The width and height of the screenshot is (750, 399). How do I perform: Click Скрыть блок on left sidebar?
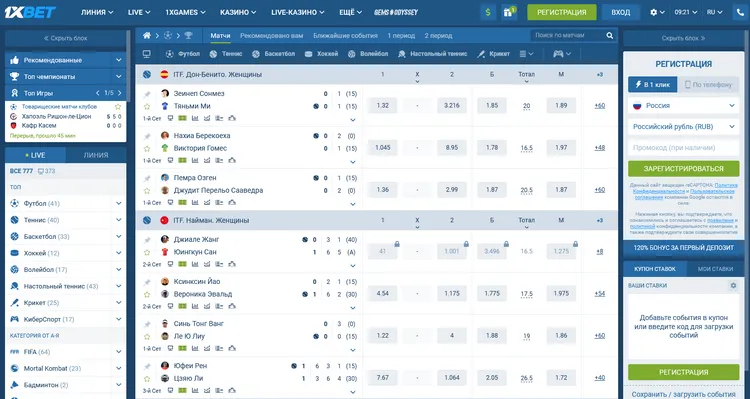pyautogui.click(x=66, y=38)
